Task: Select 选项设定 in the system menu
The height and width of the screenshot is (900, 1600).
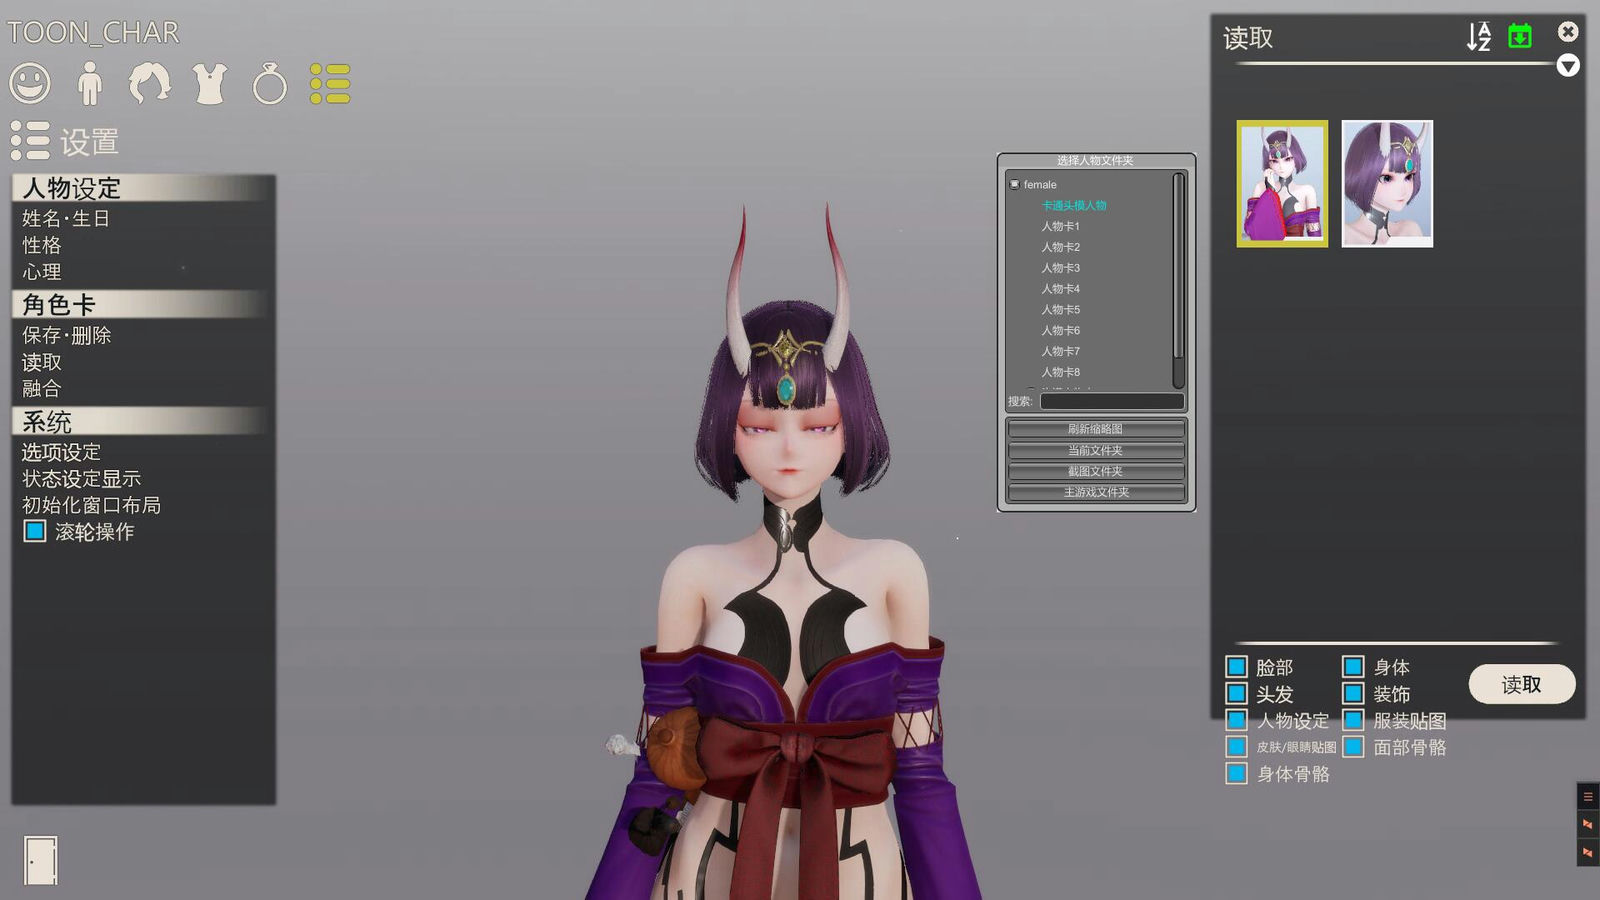Action: [61, 452]
